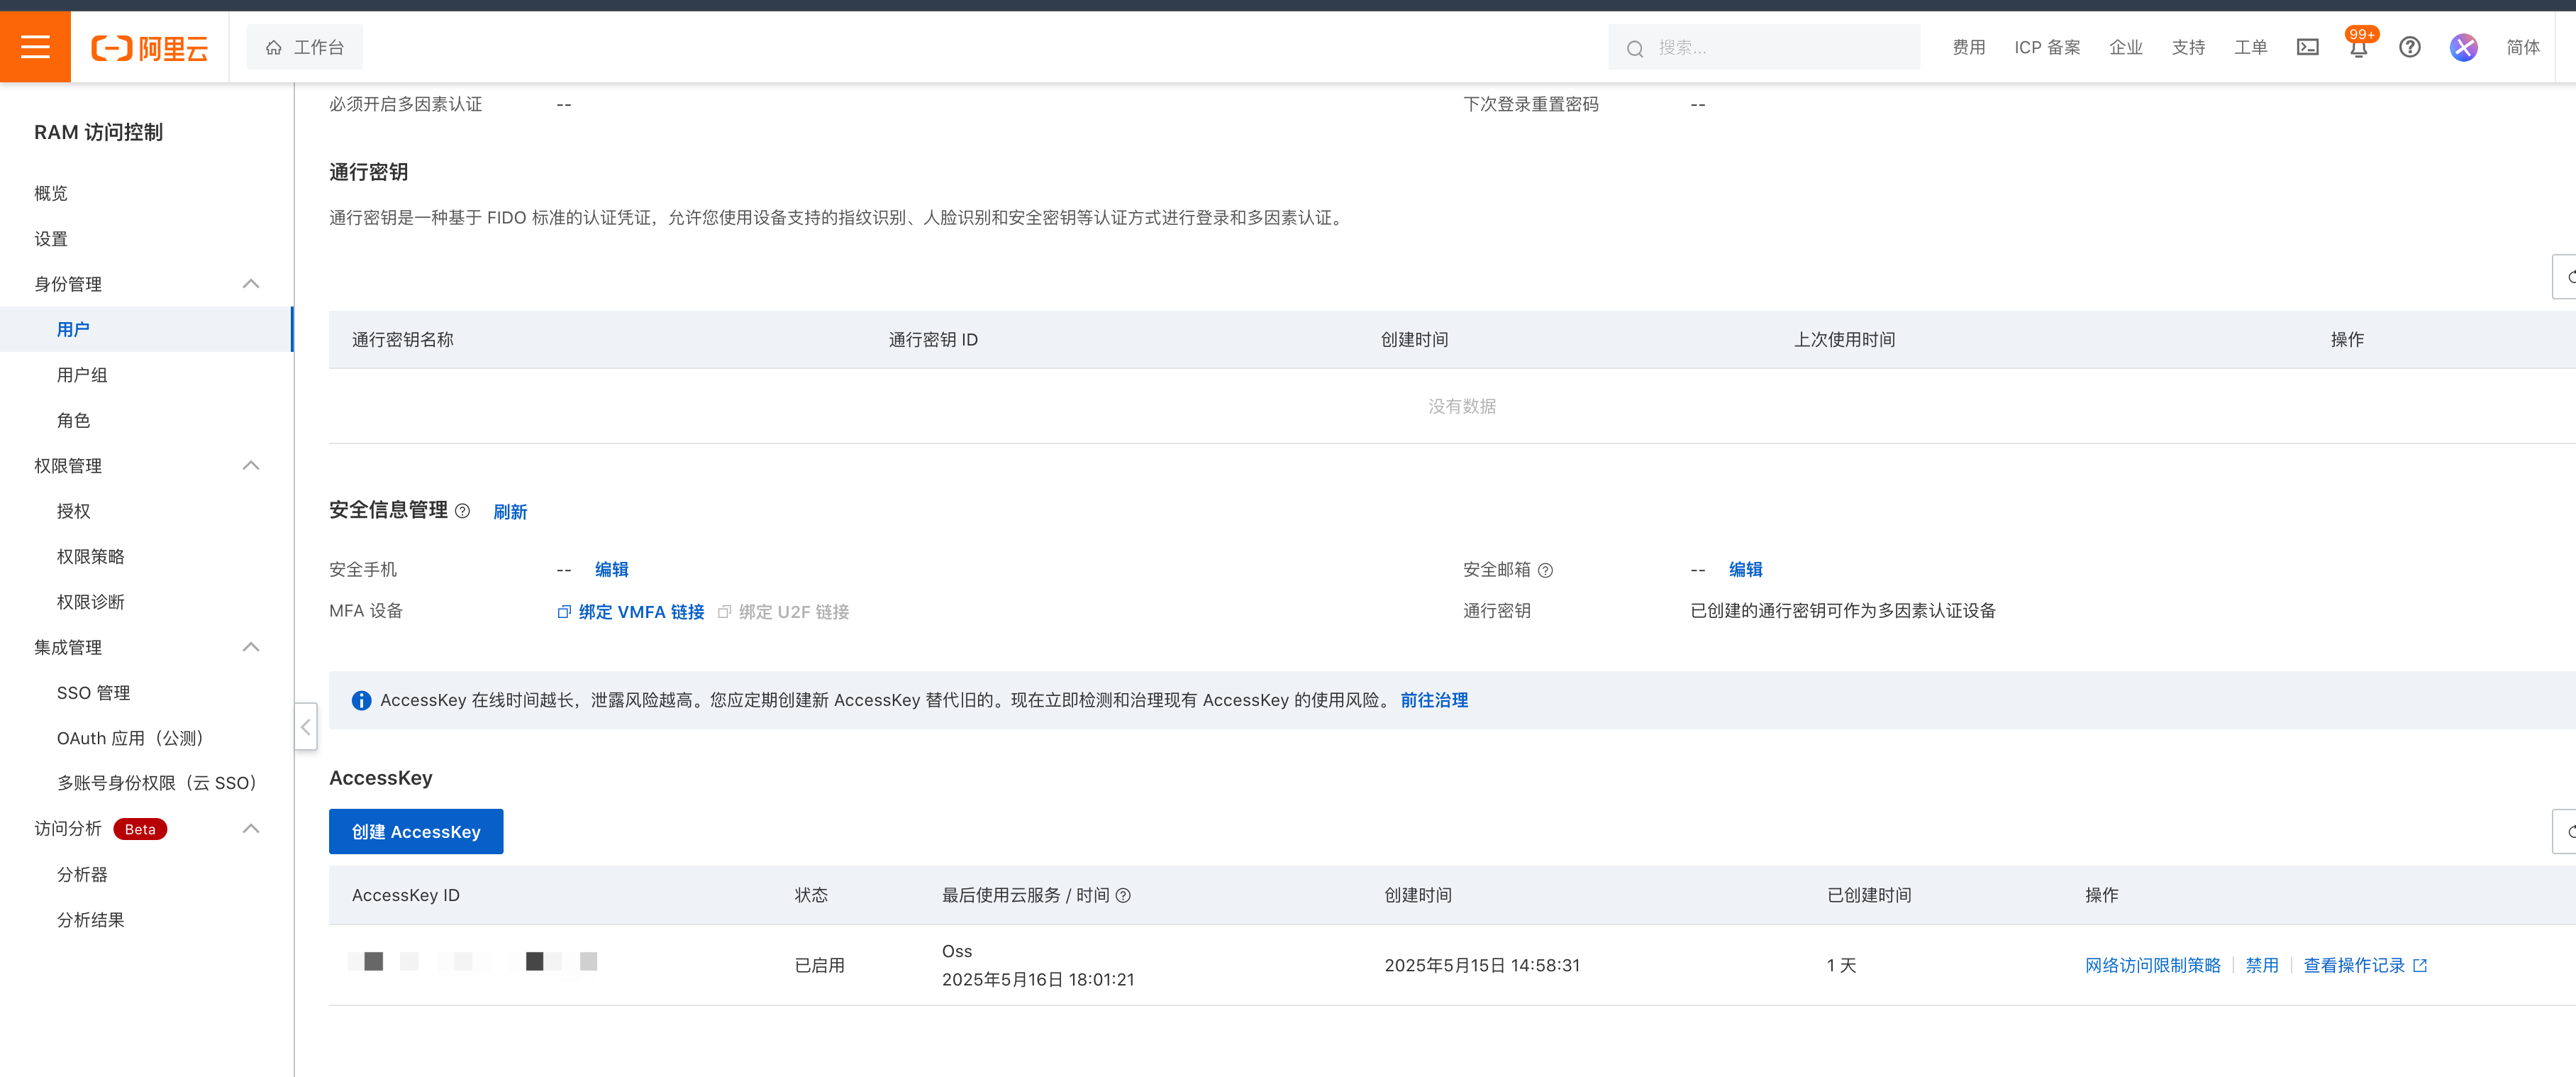Open the user avatar menu
Screen dimensions: 2576x1077
(x=2463, y=47)
